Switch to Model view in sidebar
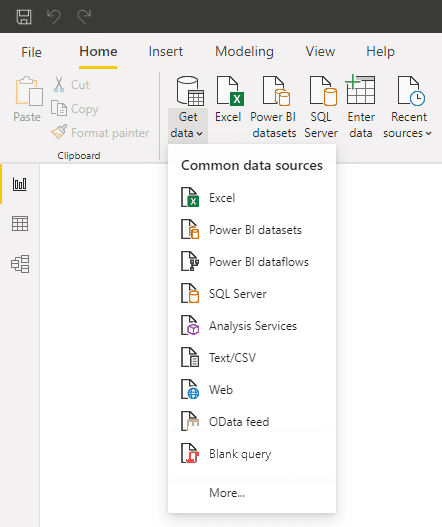 (20, 264)
